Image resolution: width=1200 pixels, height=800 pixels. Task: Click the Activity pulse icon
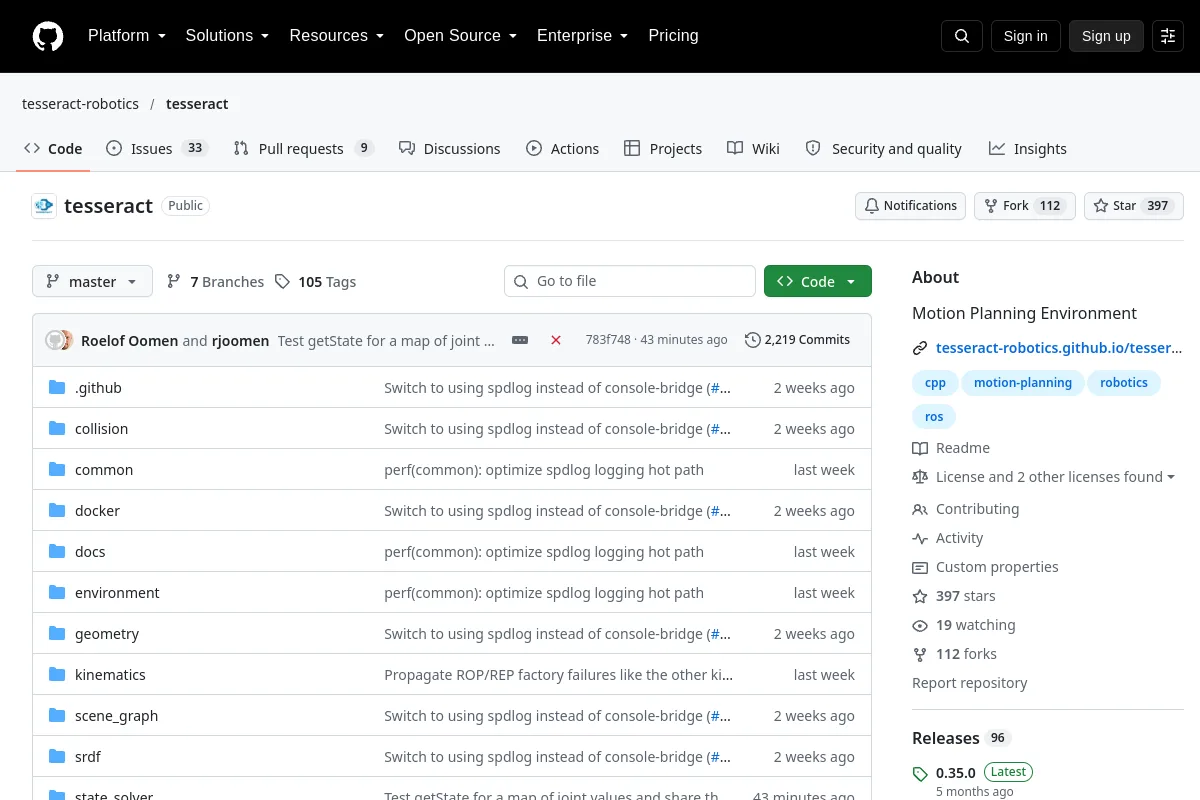(x=920, y=538)
